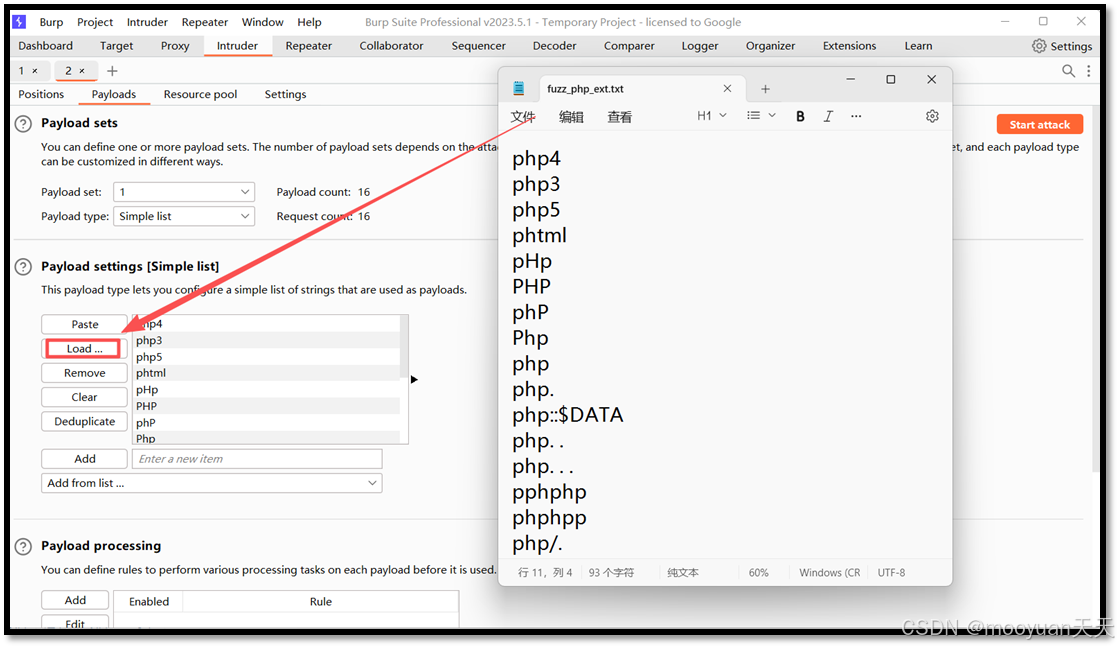Switch to the Sequencer tab
1119x648 pixels.
pyautogui.click(x=478, y=46)
